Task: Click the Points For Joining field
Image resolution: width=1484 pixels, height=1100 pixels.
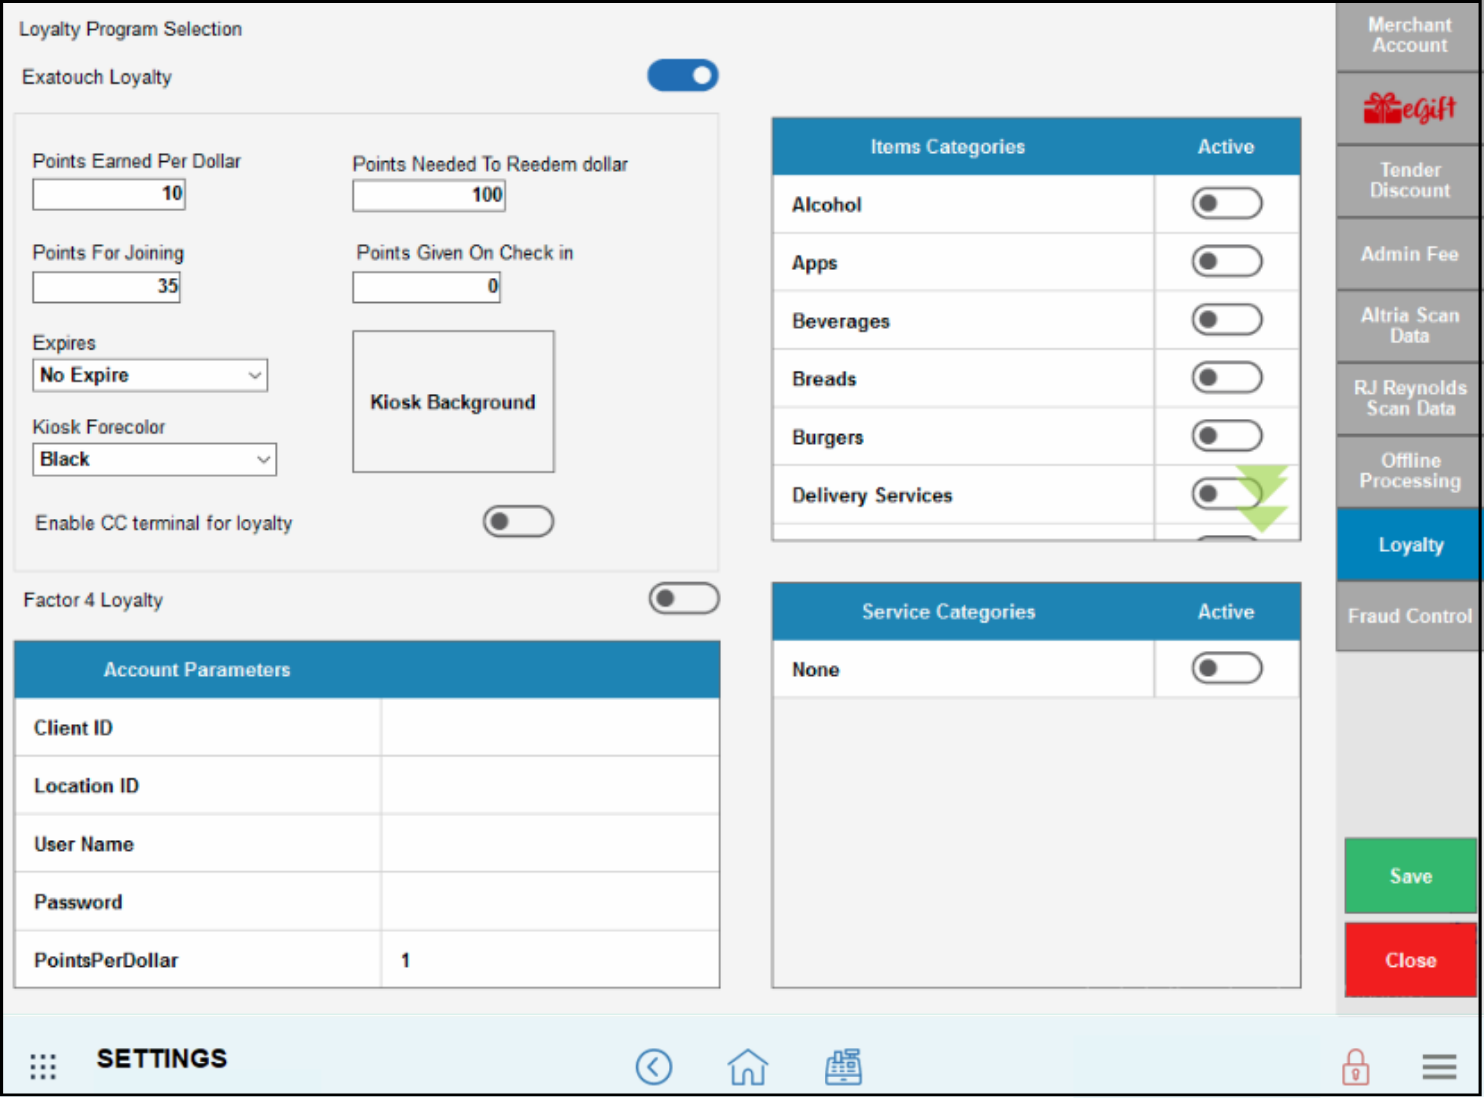Action: click(x=106, y=287)
